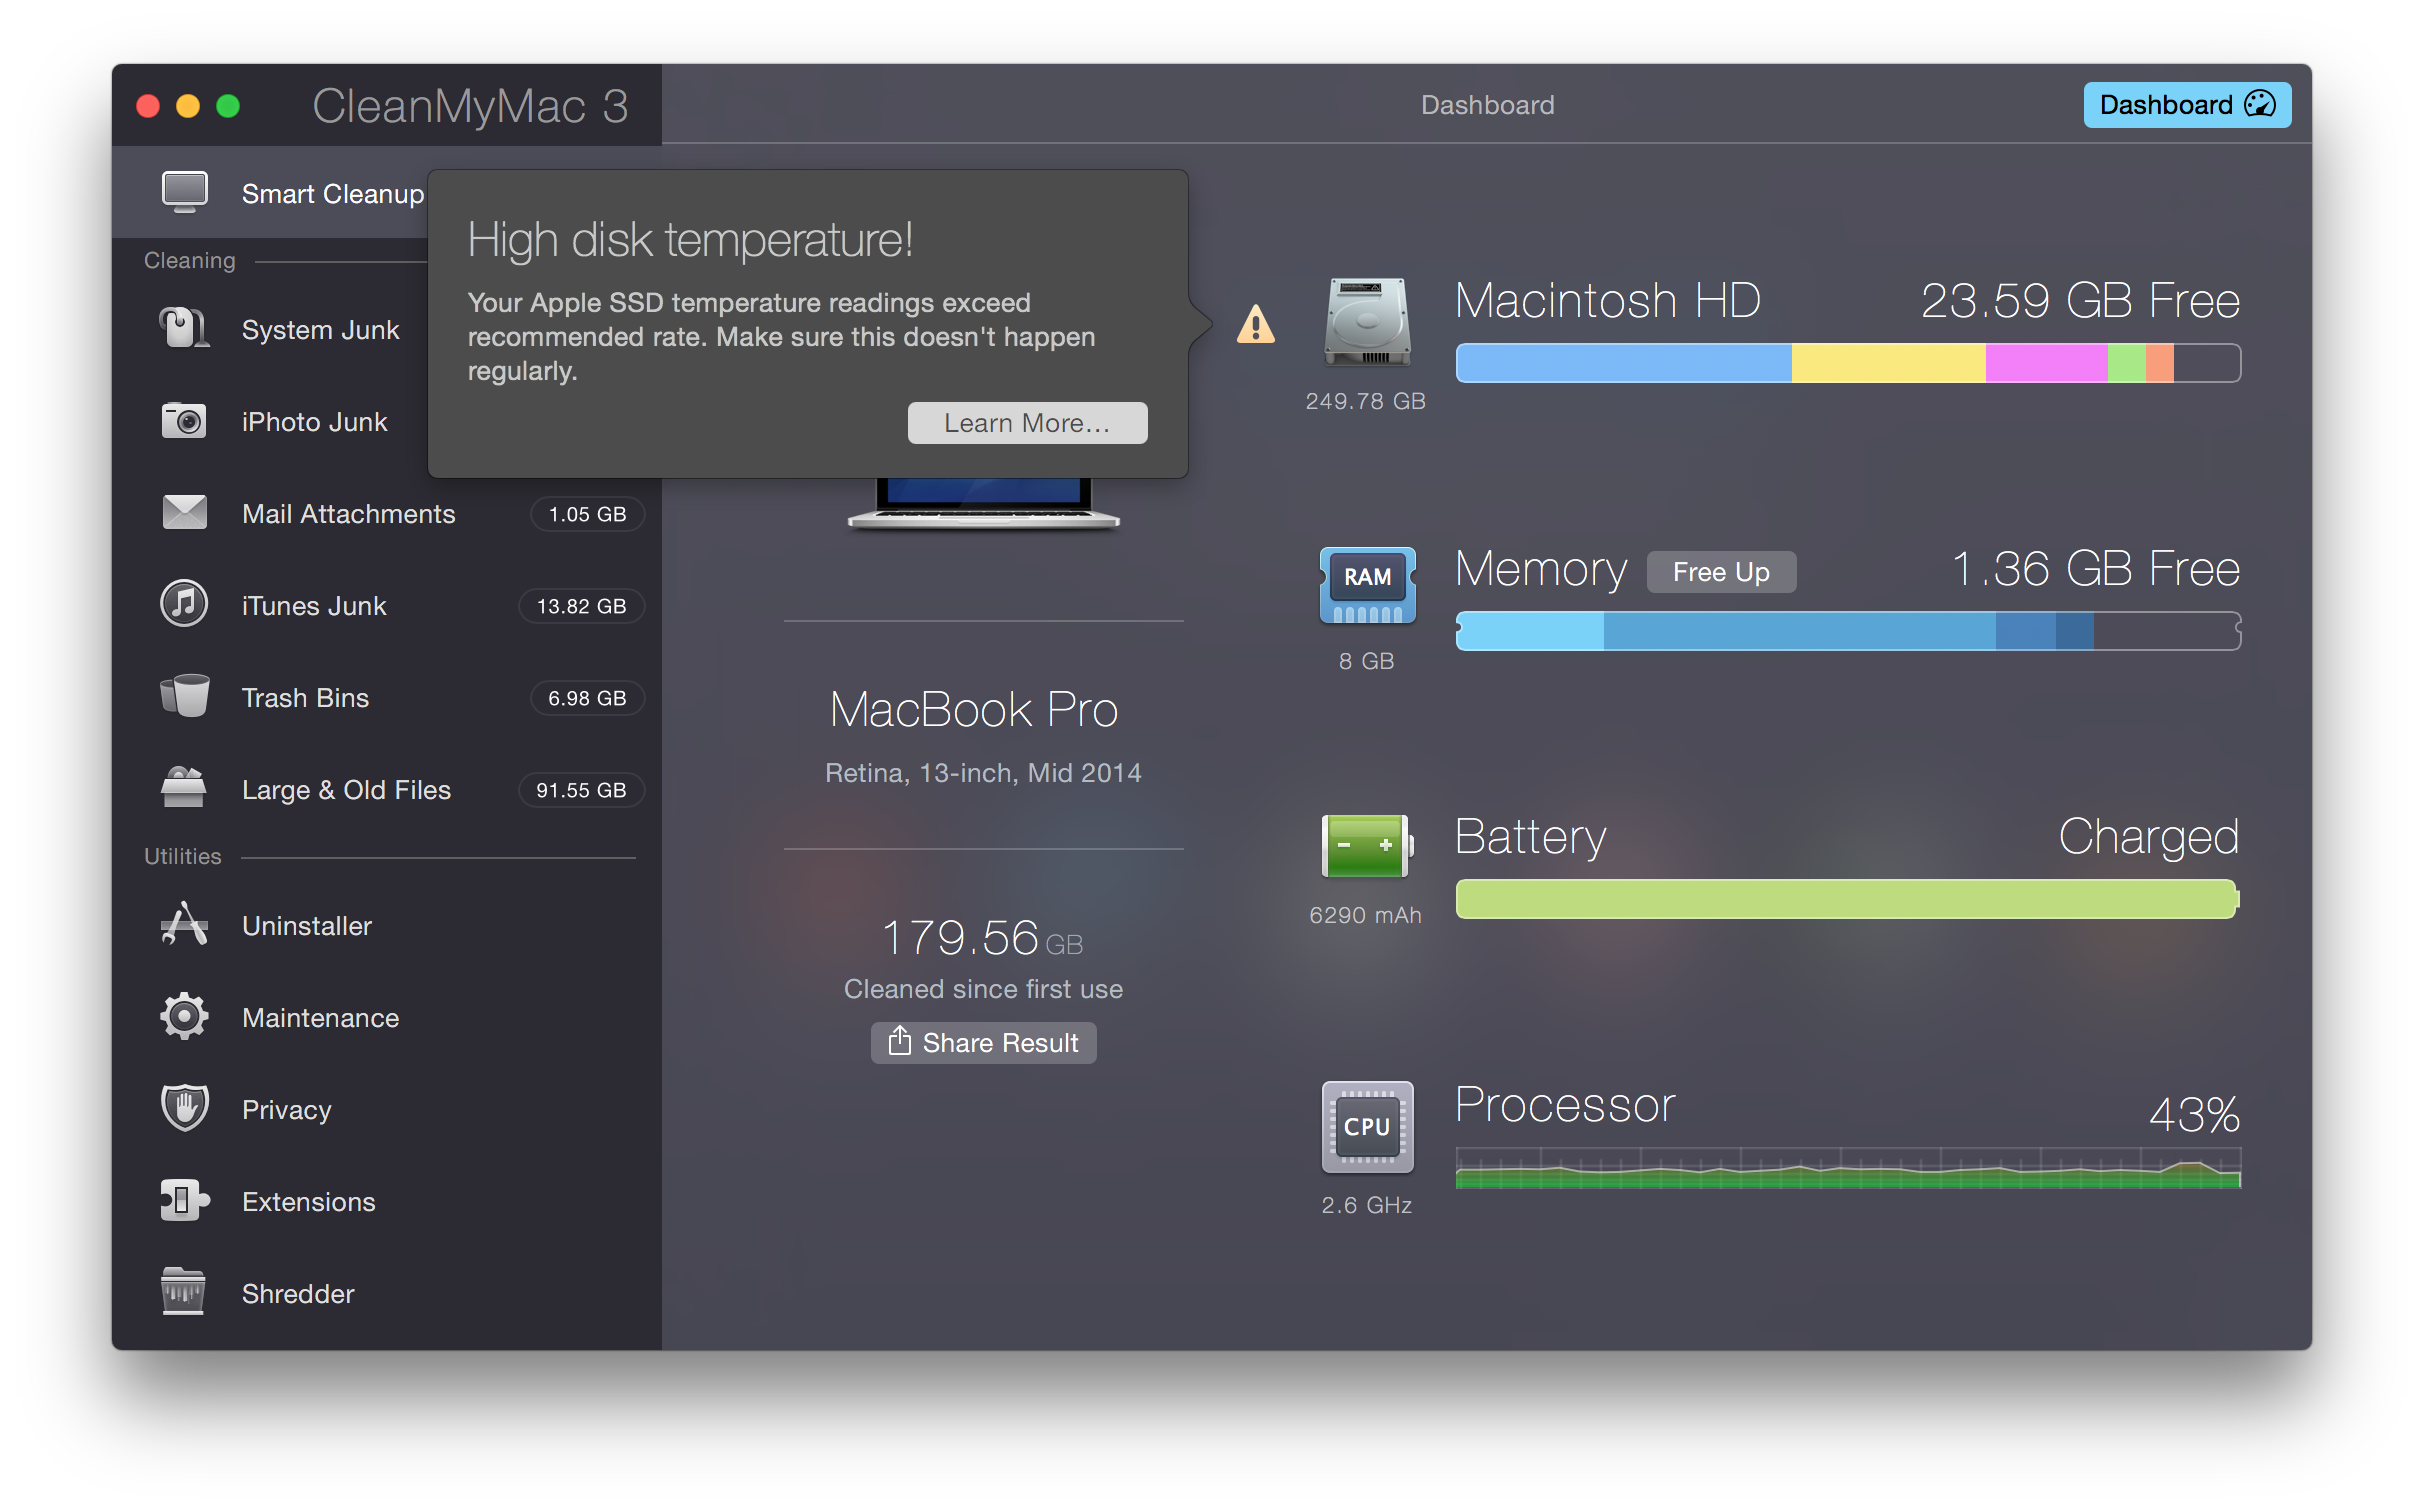The image size is (2424, 1510).
Task: Free up memory with the Free Up button
Action: [x=1720, y=571]
